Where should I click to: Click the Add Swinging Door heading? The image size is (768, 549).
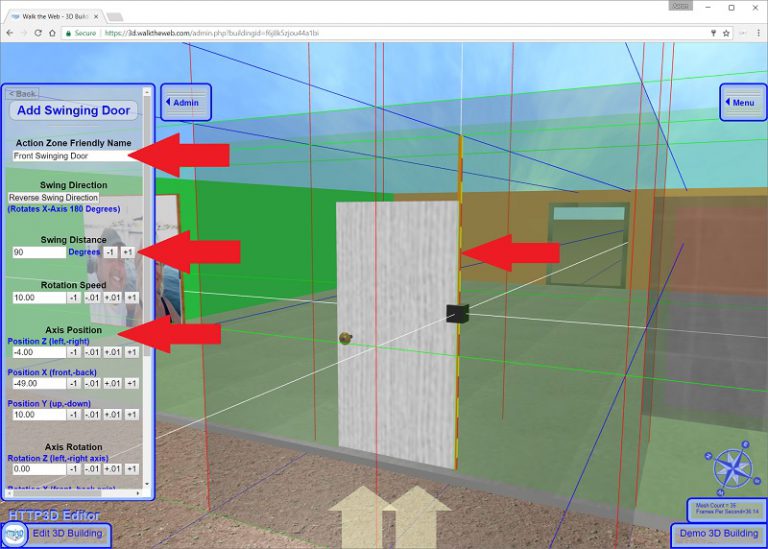[73, 110]
